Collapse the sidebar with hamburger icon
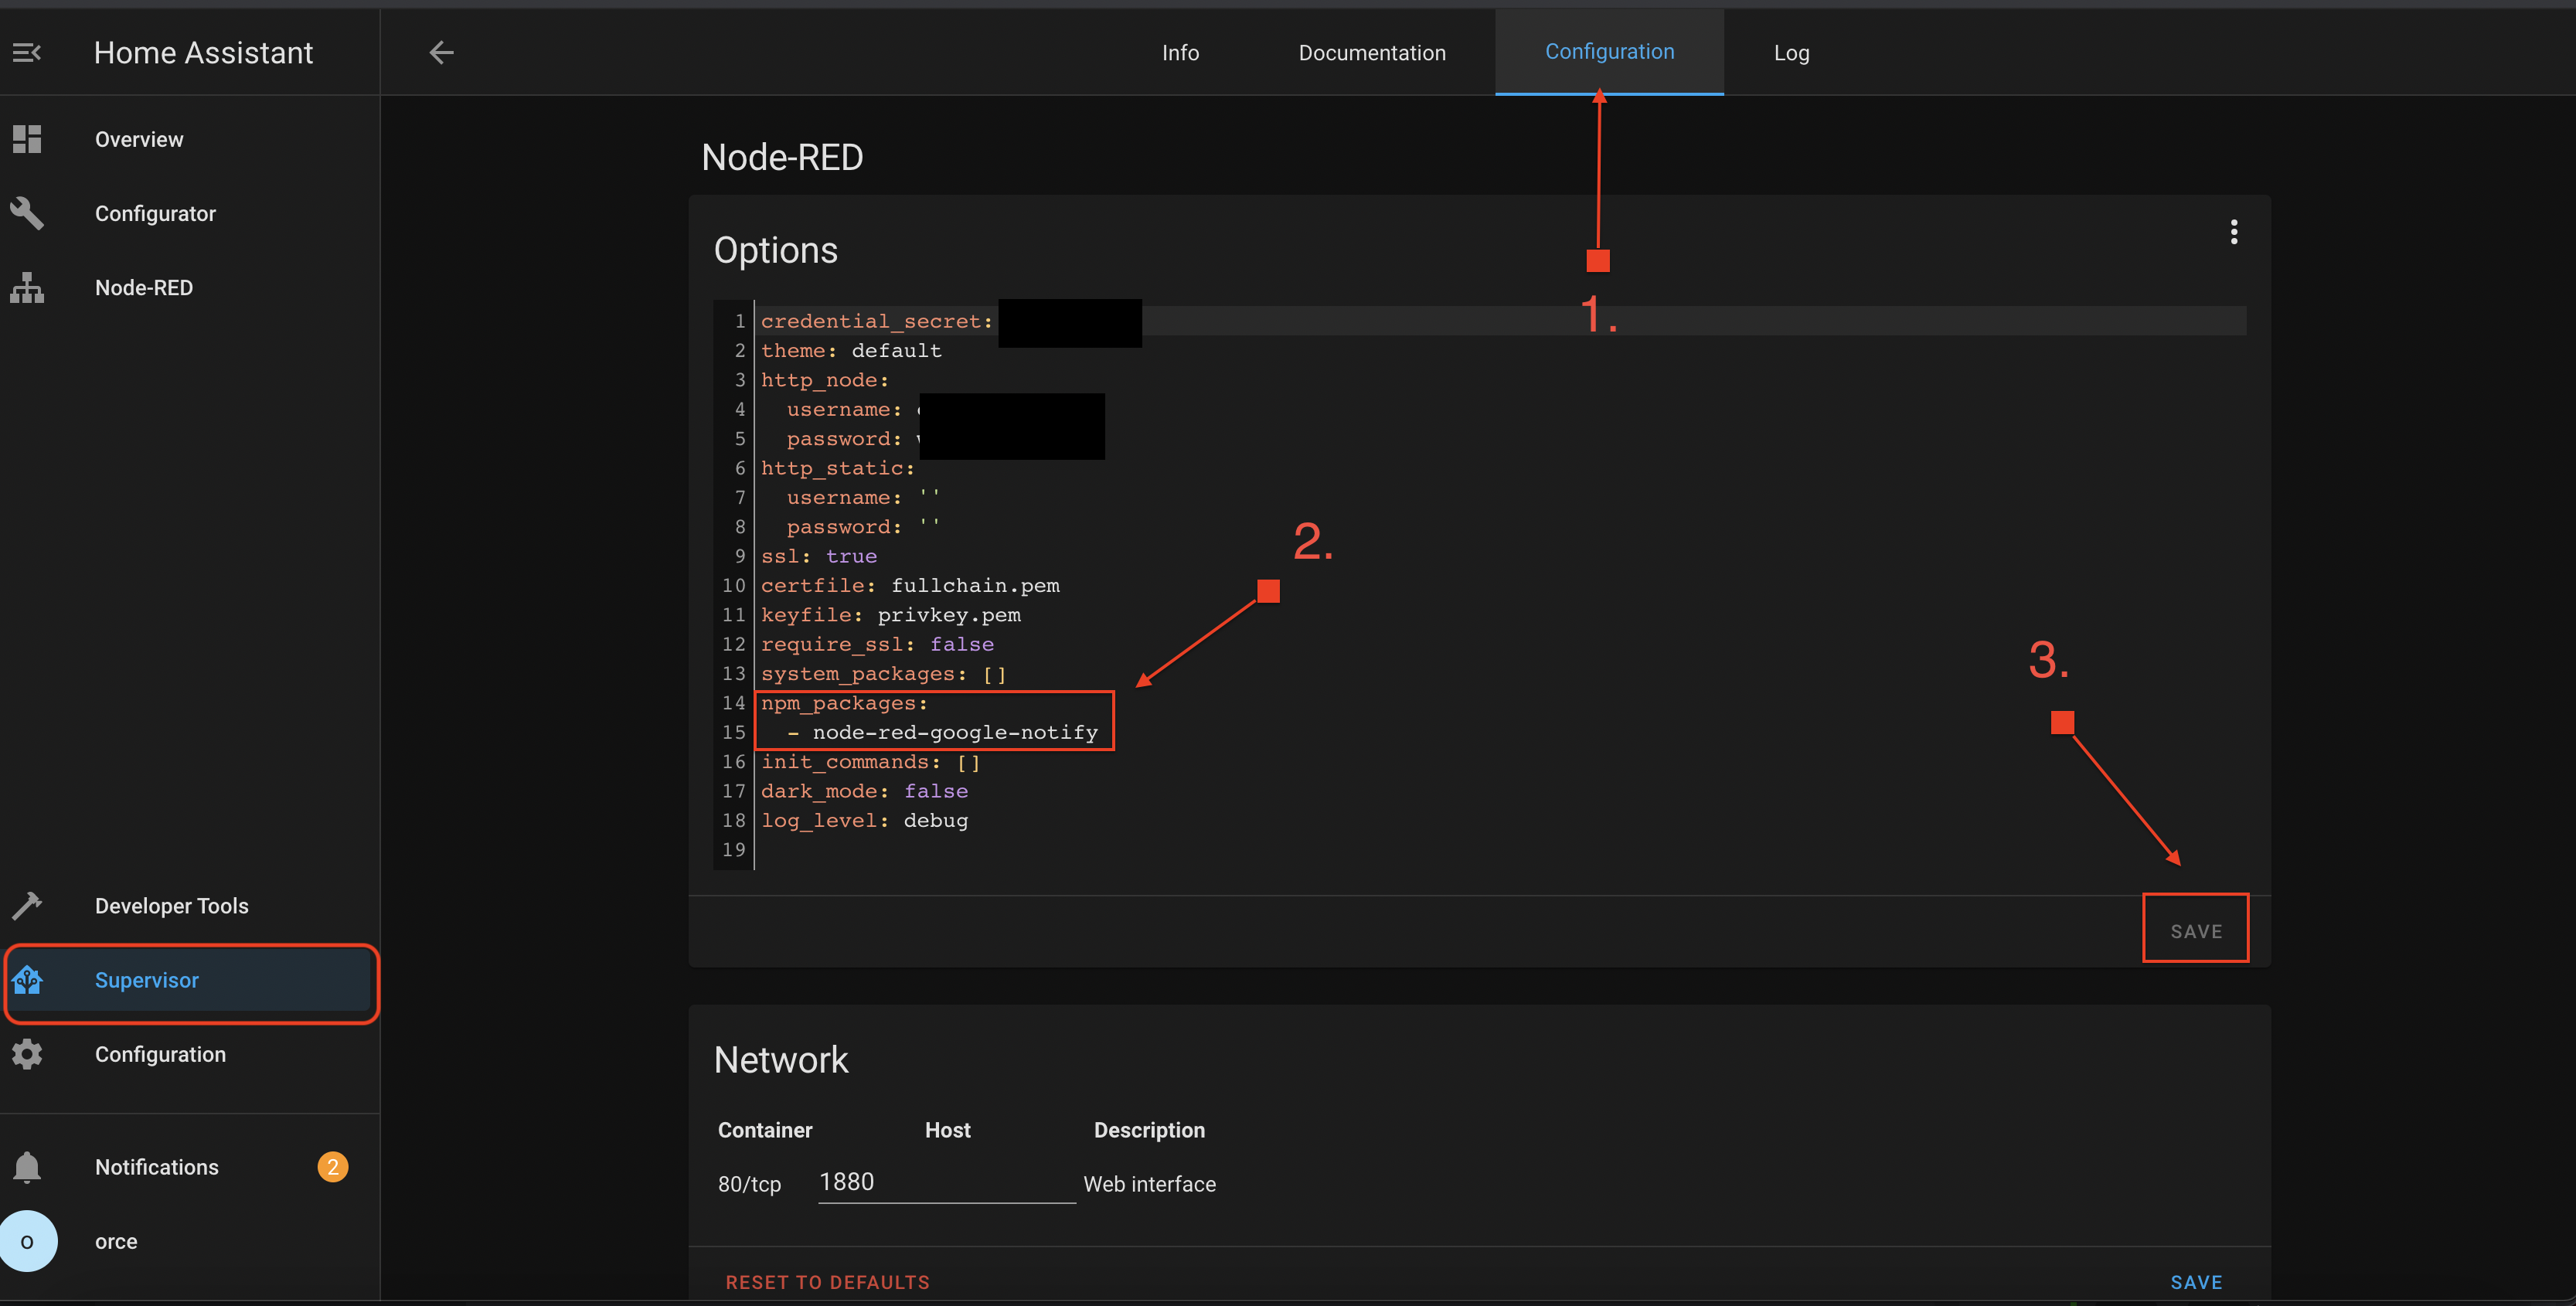Image resolution: width=2576 pixels, height=1306 pixels. 27,52
